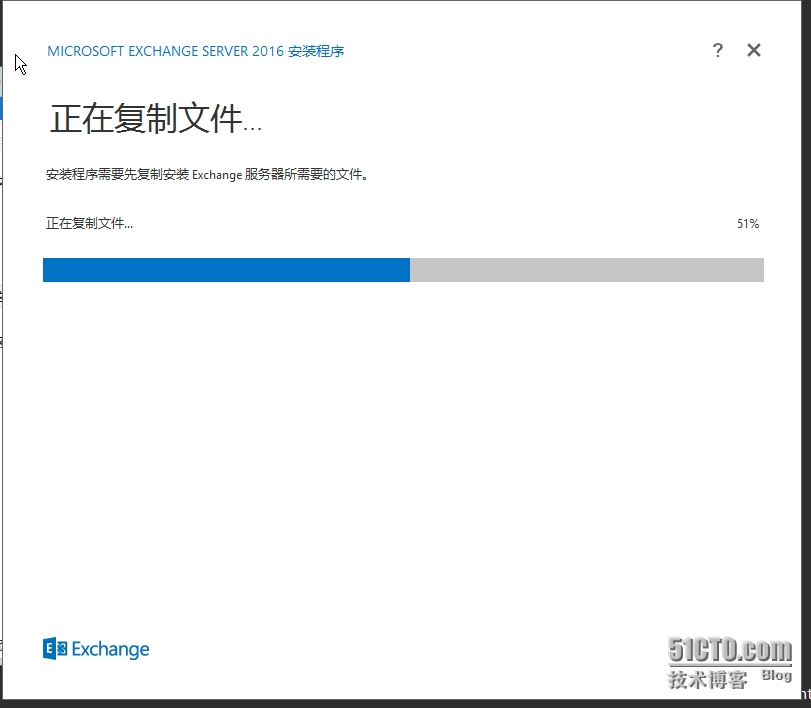Click the Exchange logo icon
811x708 pixels.
click(55, 649)
